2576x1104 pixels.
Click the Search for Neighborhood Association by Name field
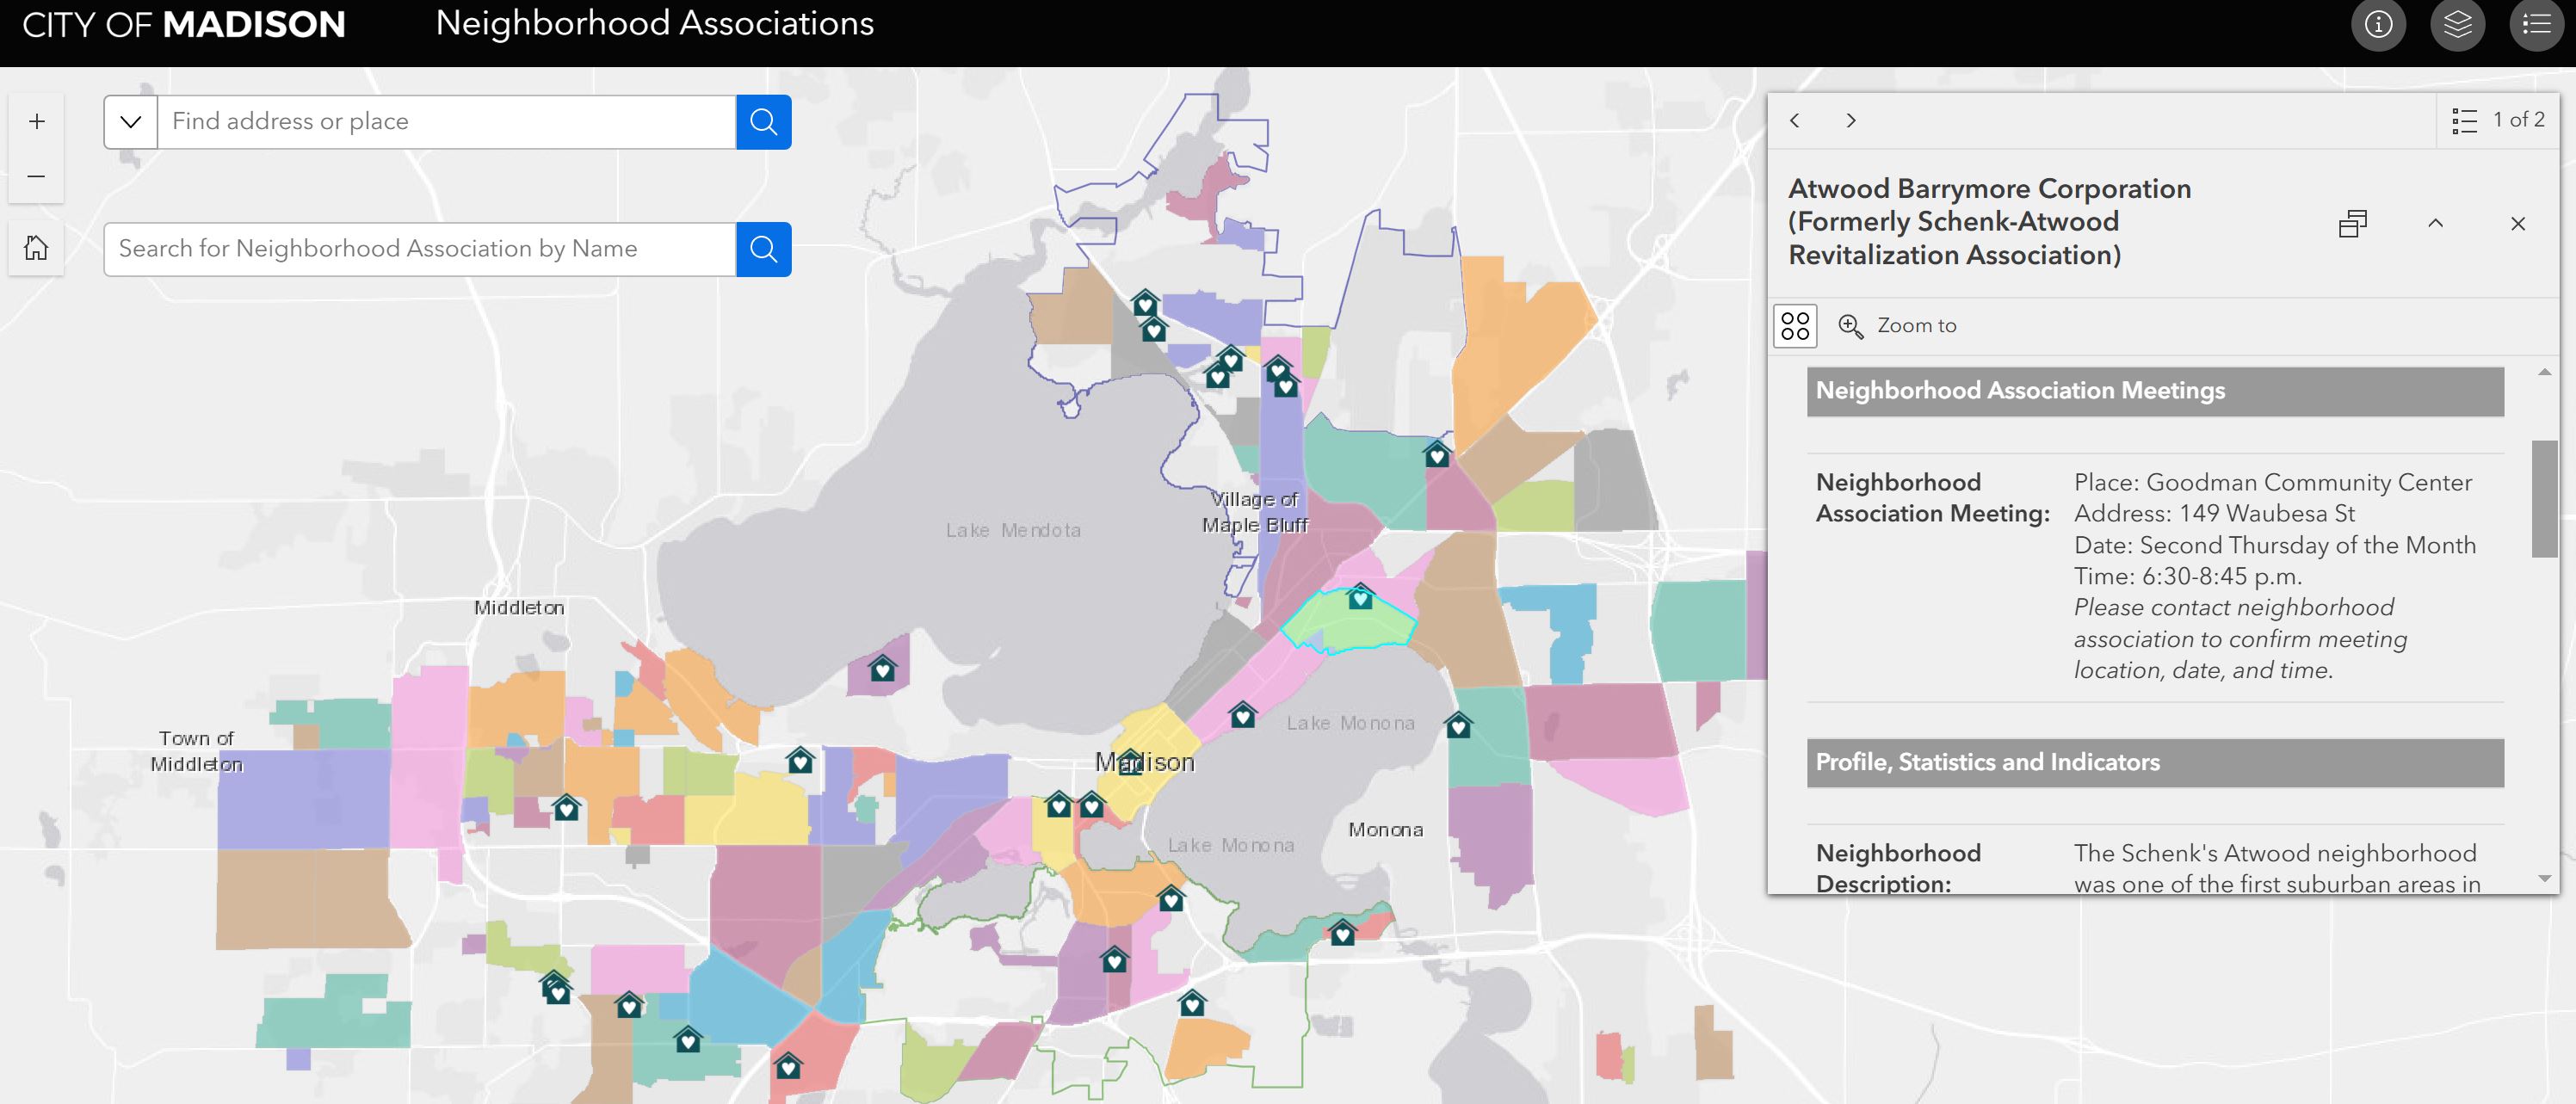[x=420, y=249]
